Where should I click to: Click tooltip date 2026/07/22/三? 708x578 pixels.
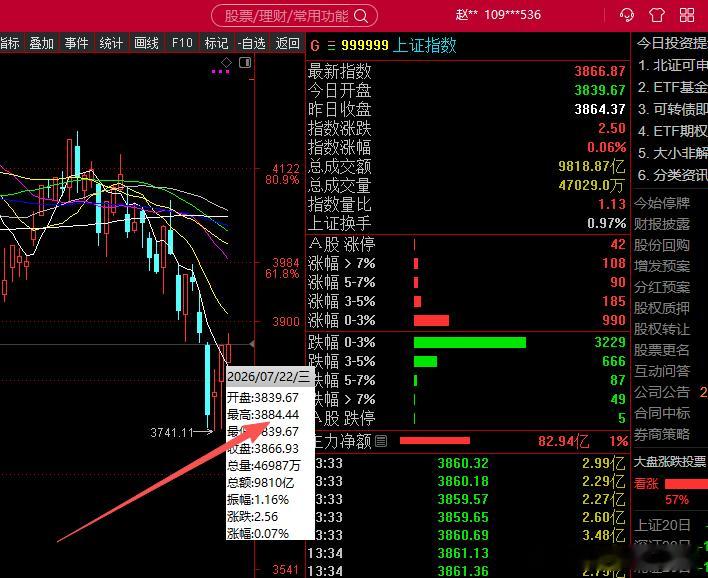tap(269, 377)
